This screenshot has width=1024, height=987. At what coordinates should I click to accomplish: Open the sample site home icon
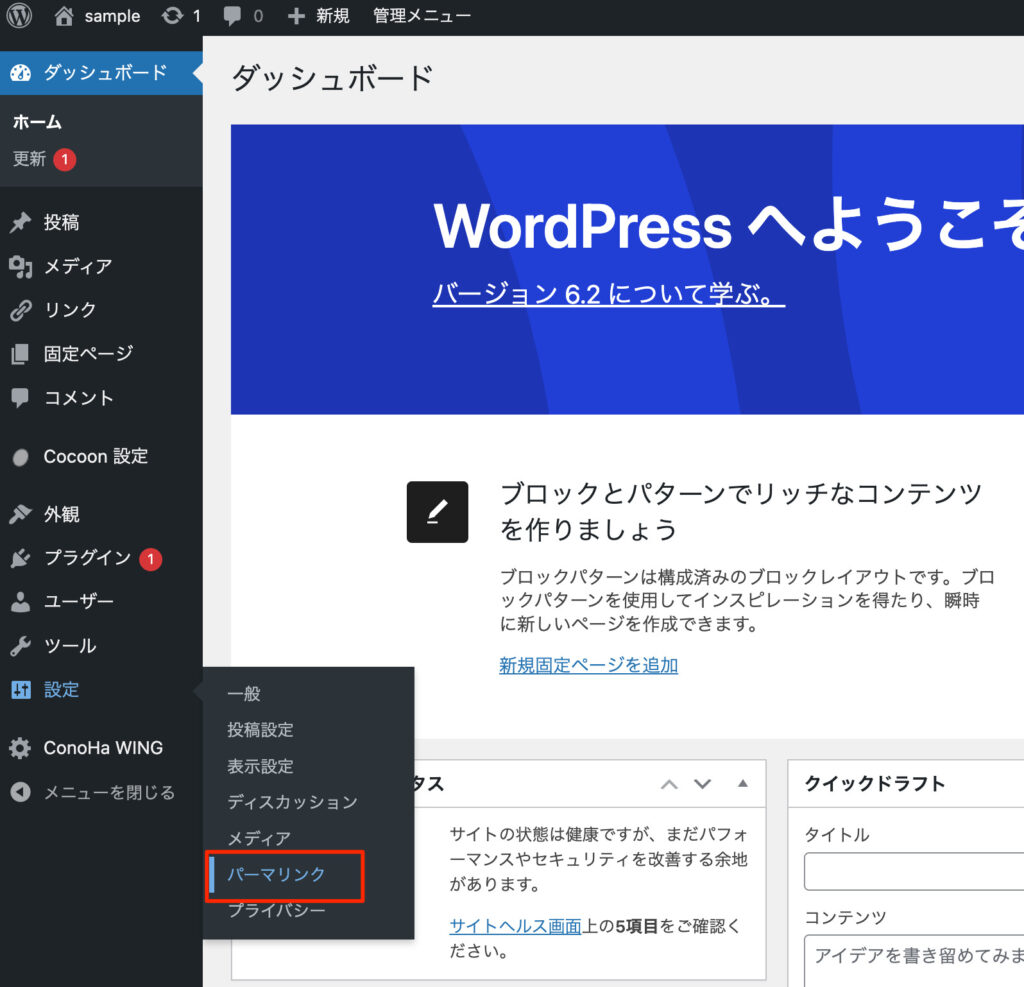pyautogui.click(x=63, y=16)
